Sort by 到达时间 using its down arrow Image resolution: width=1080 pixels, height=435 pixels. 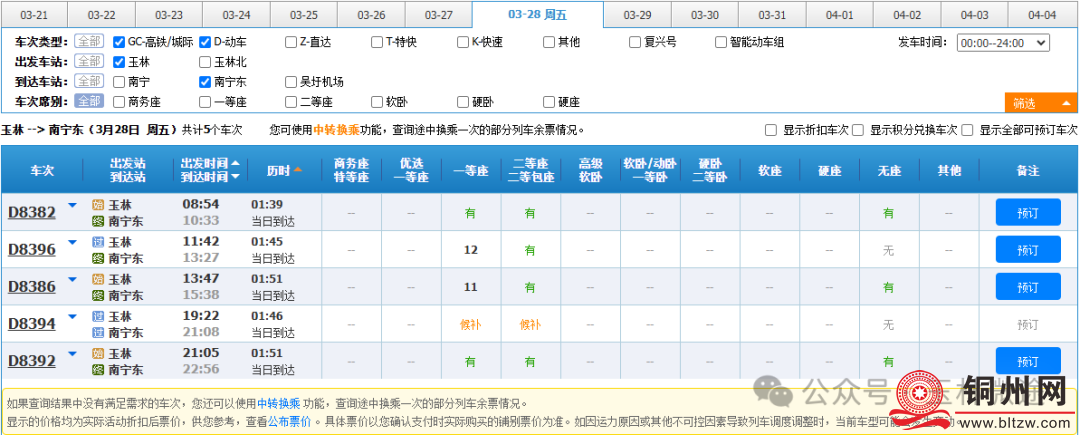pyautogui.click(x=236, y=177)
